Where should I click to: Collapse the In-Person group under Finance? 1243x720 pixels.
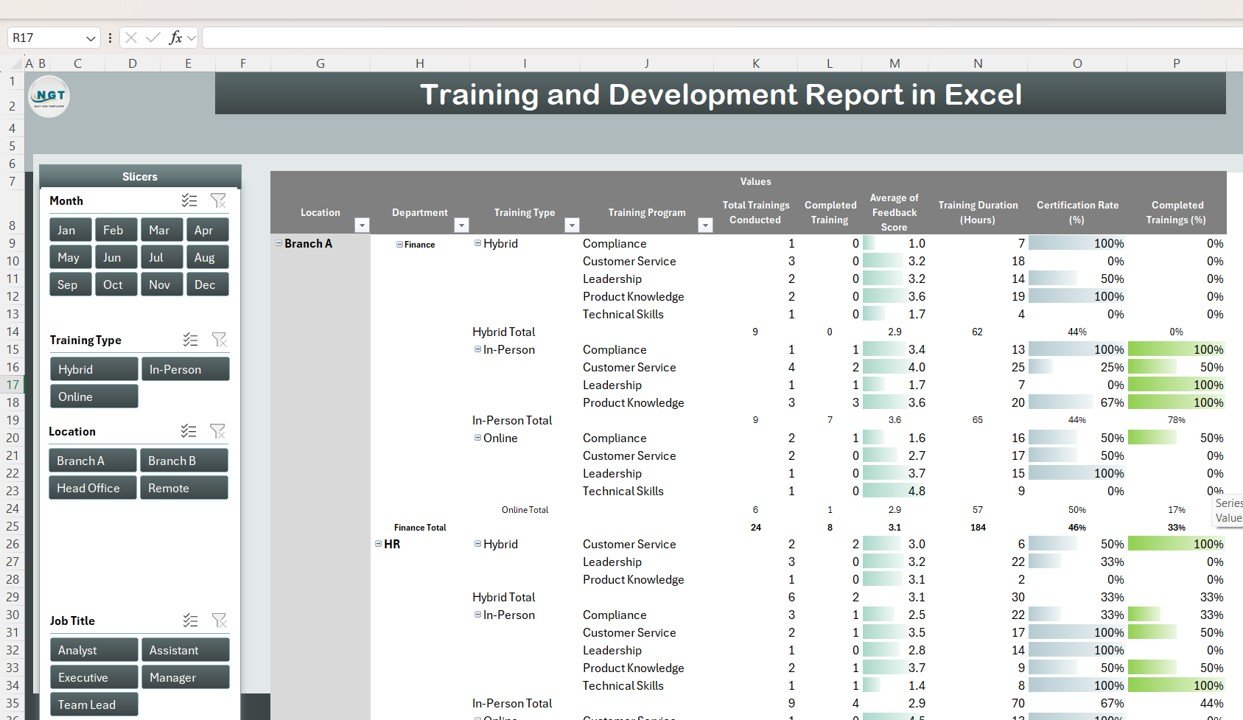[x=478, y=349]
